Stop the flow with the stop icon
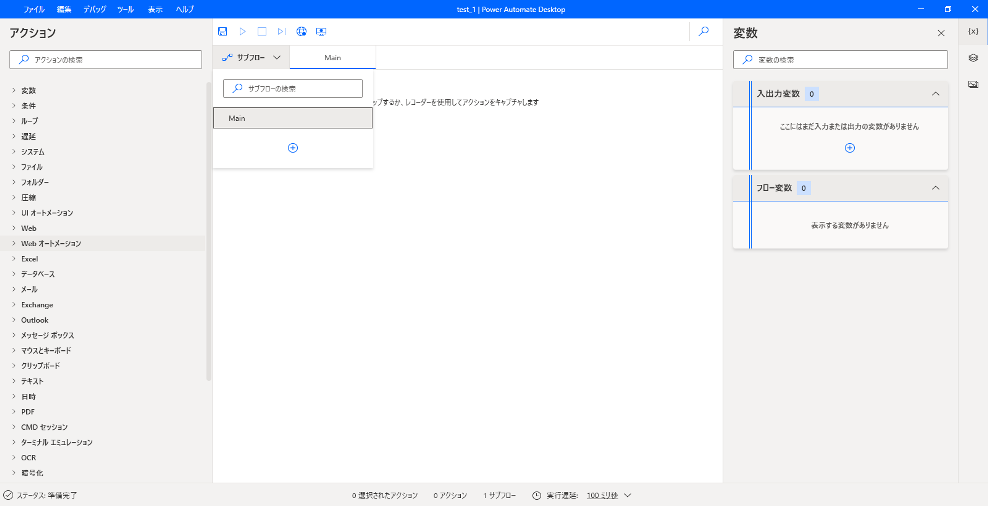 click(x=262, y=32)
